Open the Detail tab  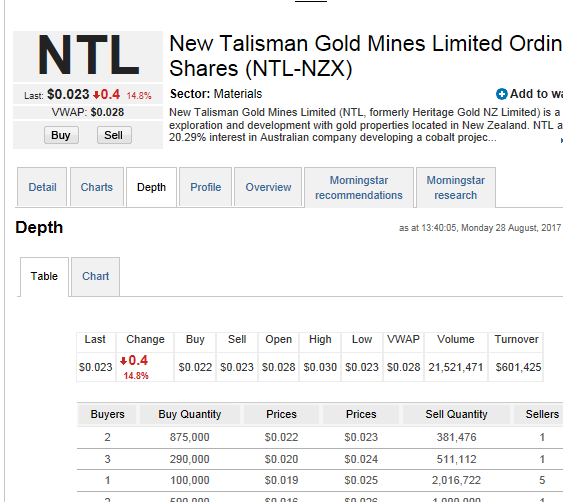(42, 187)
